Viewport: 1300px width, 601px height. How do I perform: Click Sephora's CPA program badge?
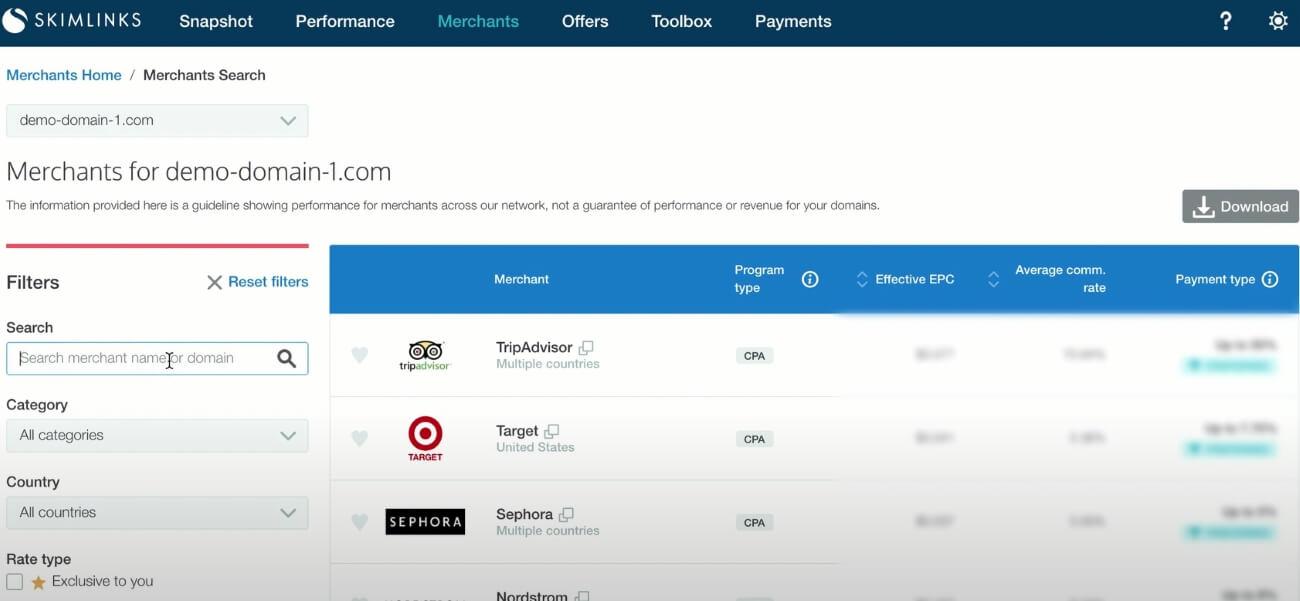coord(754,522)
